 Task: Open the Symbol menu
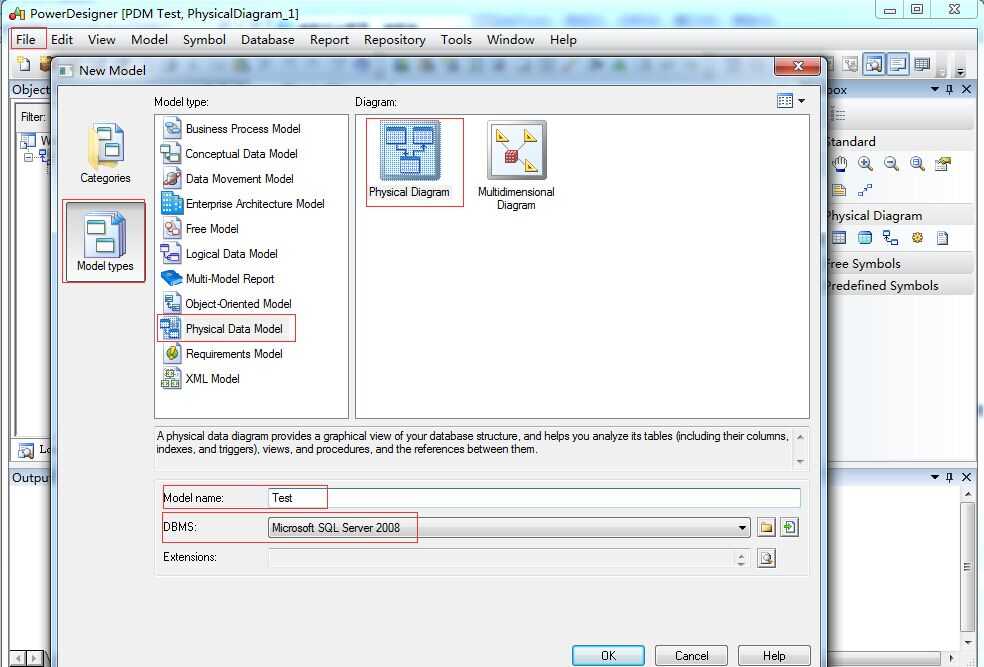[x=204, y=40]
